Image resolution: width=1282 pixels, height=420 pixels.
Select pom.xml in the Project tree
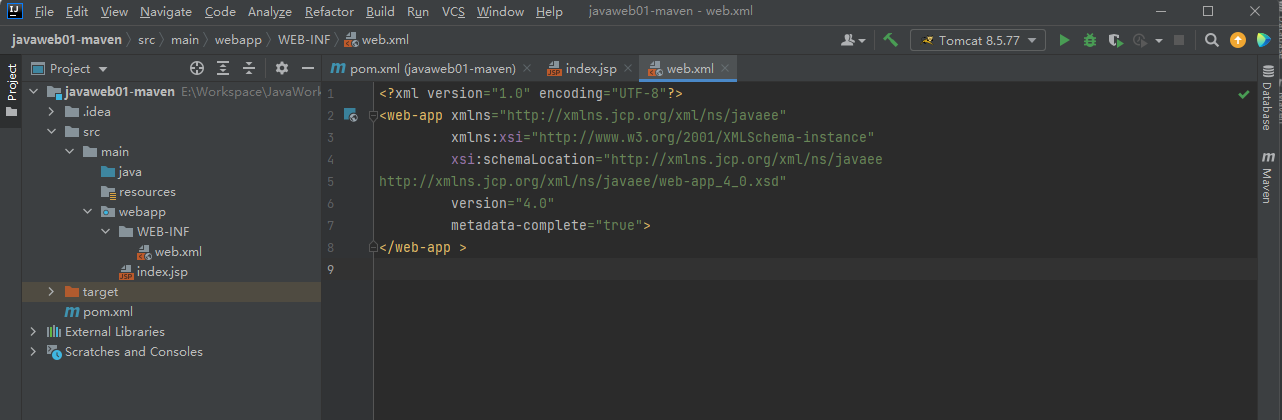[108, 312]
